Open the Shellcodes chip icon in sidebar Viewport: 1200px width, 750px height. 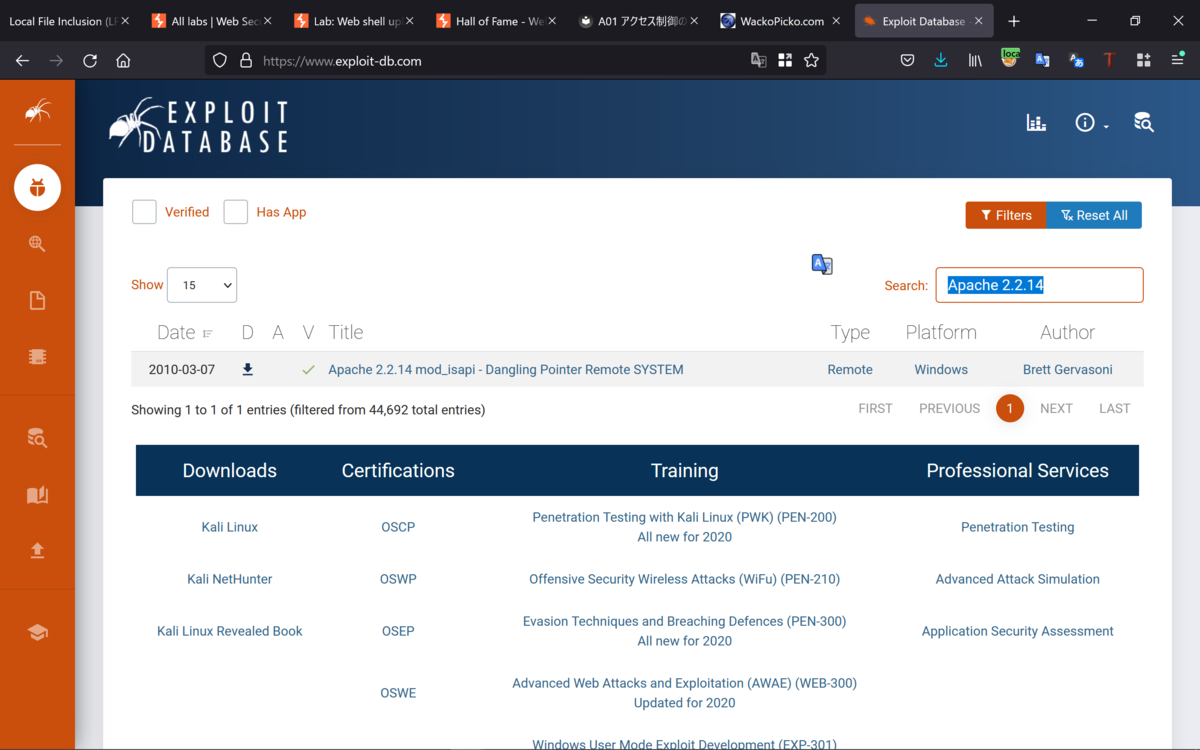(37, 357)
